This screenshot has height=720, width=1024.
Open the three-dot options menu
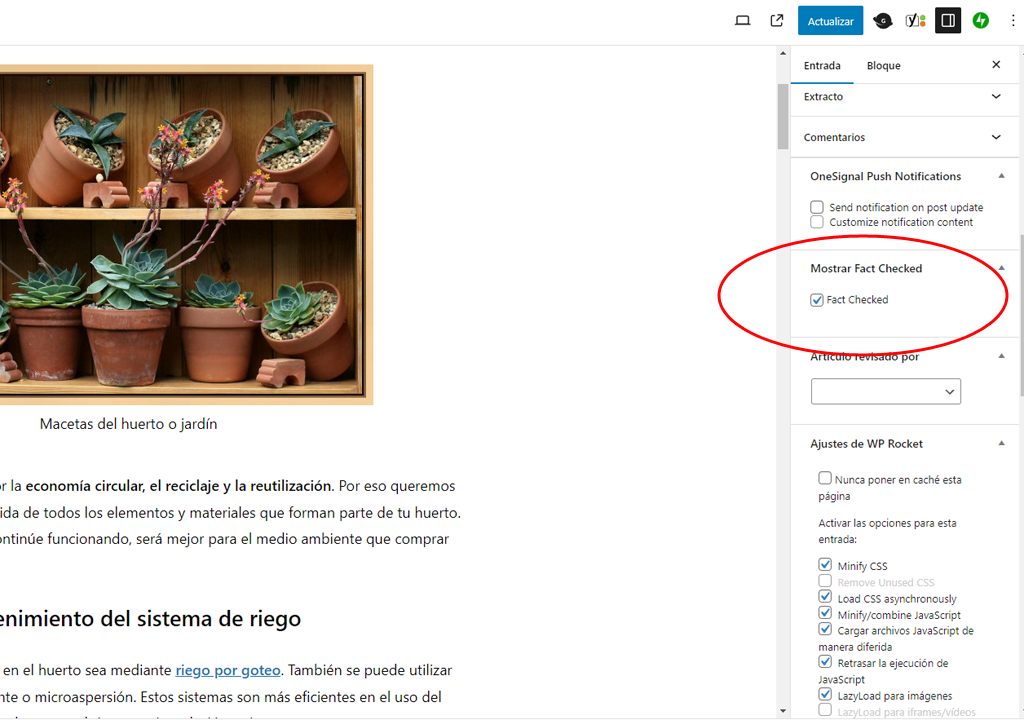coord(1013,21)
